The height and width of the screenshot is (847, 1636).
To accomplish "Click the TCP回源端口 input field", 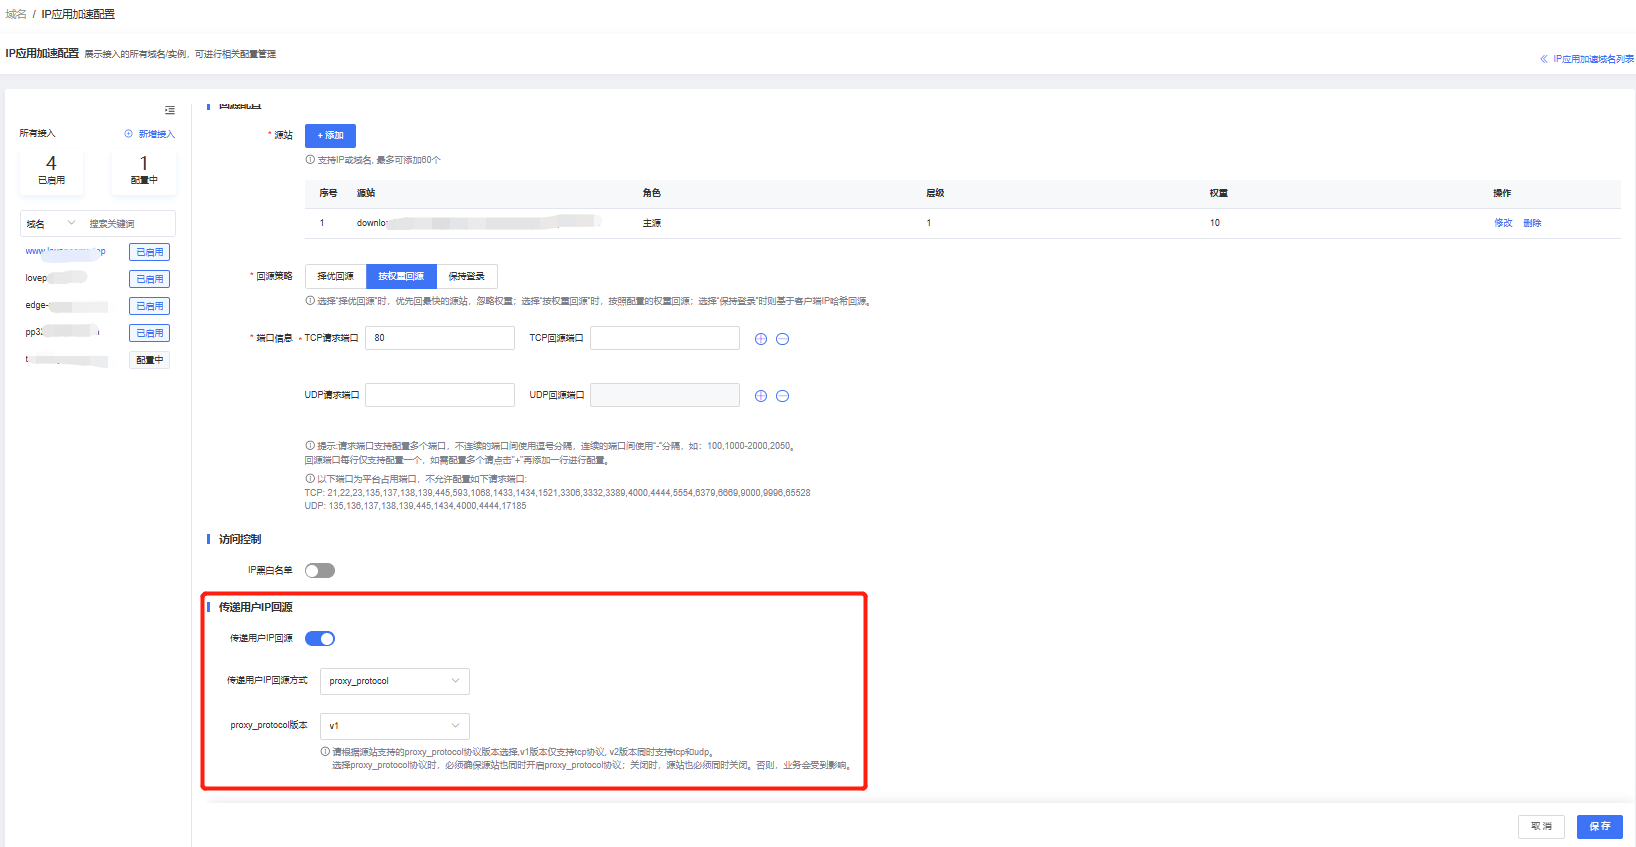I will coord(665,338).
